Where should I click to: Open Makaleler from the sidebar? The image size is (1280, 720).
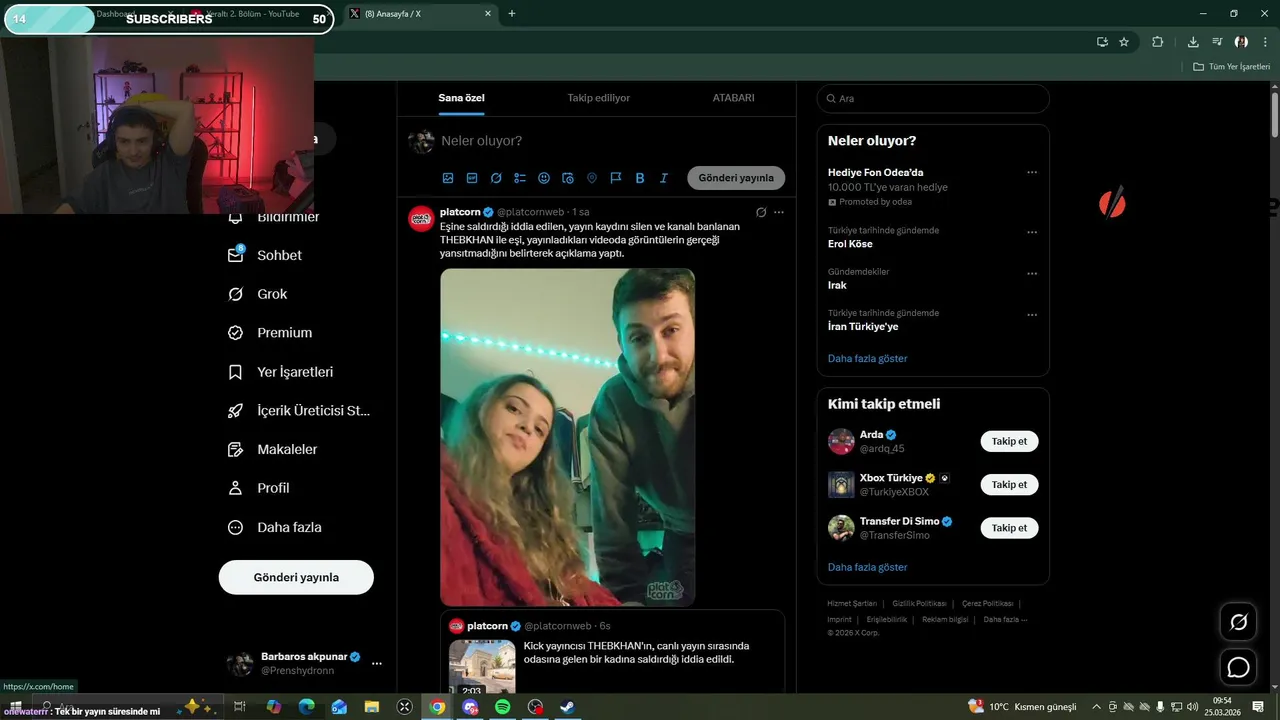[273, 450]
